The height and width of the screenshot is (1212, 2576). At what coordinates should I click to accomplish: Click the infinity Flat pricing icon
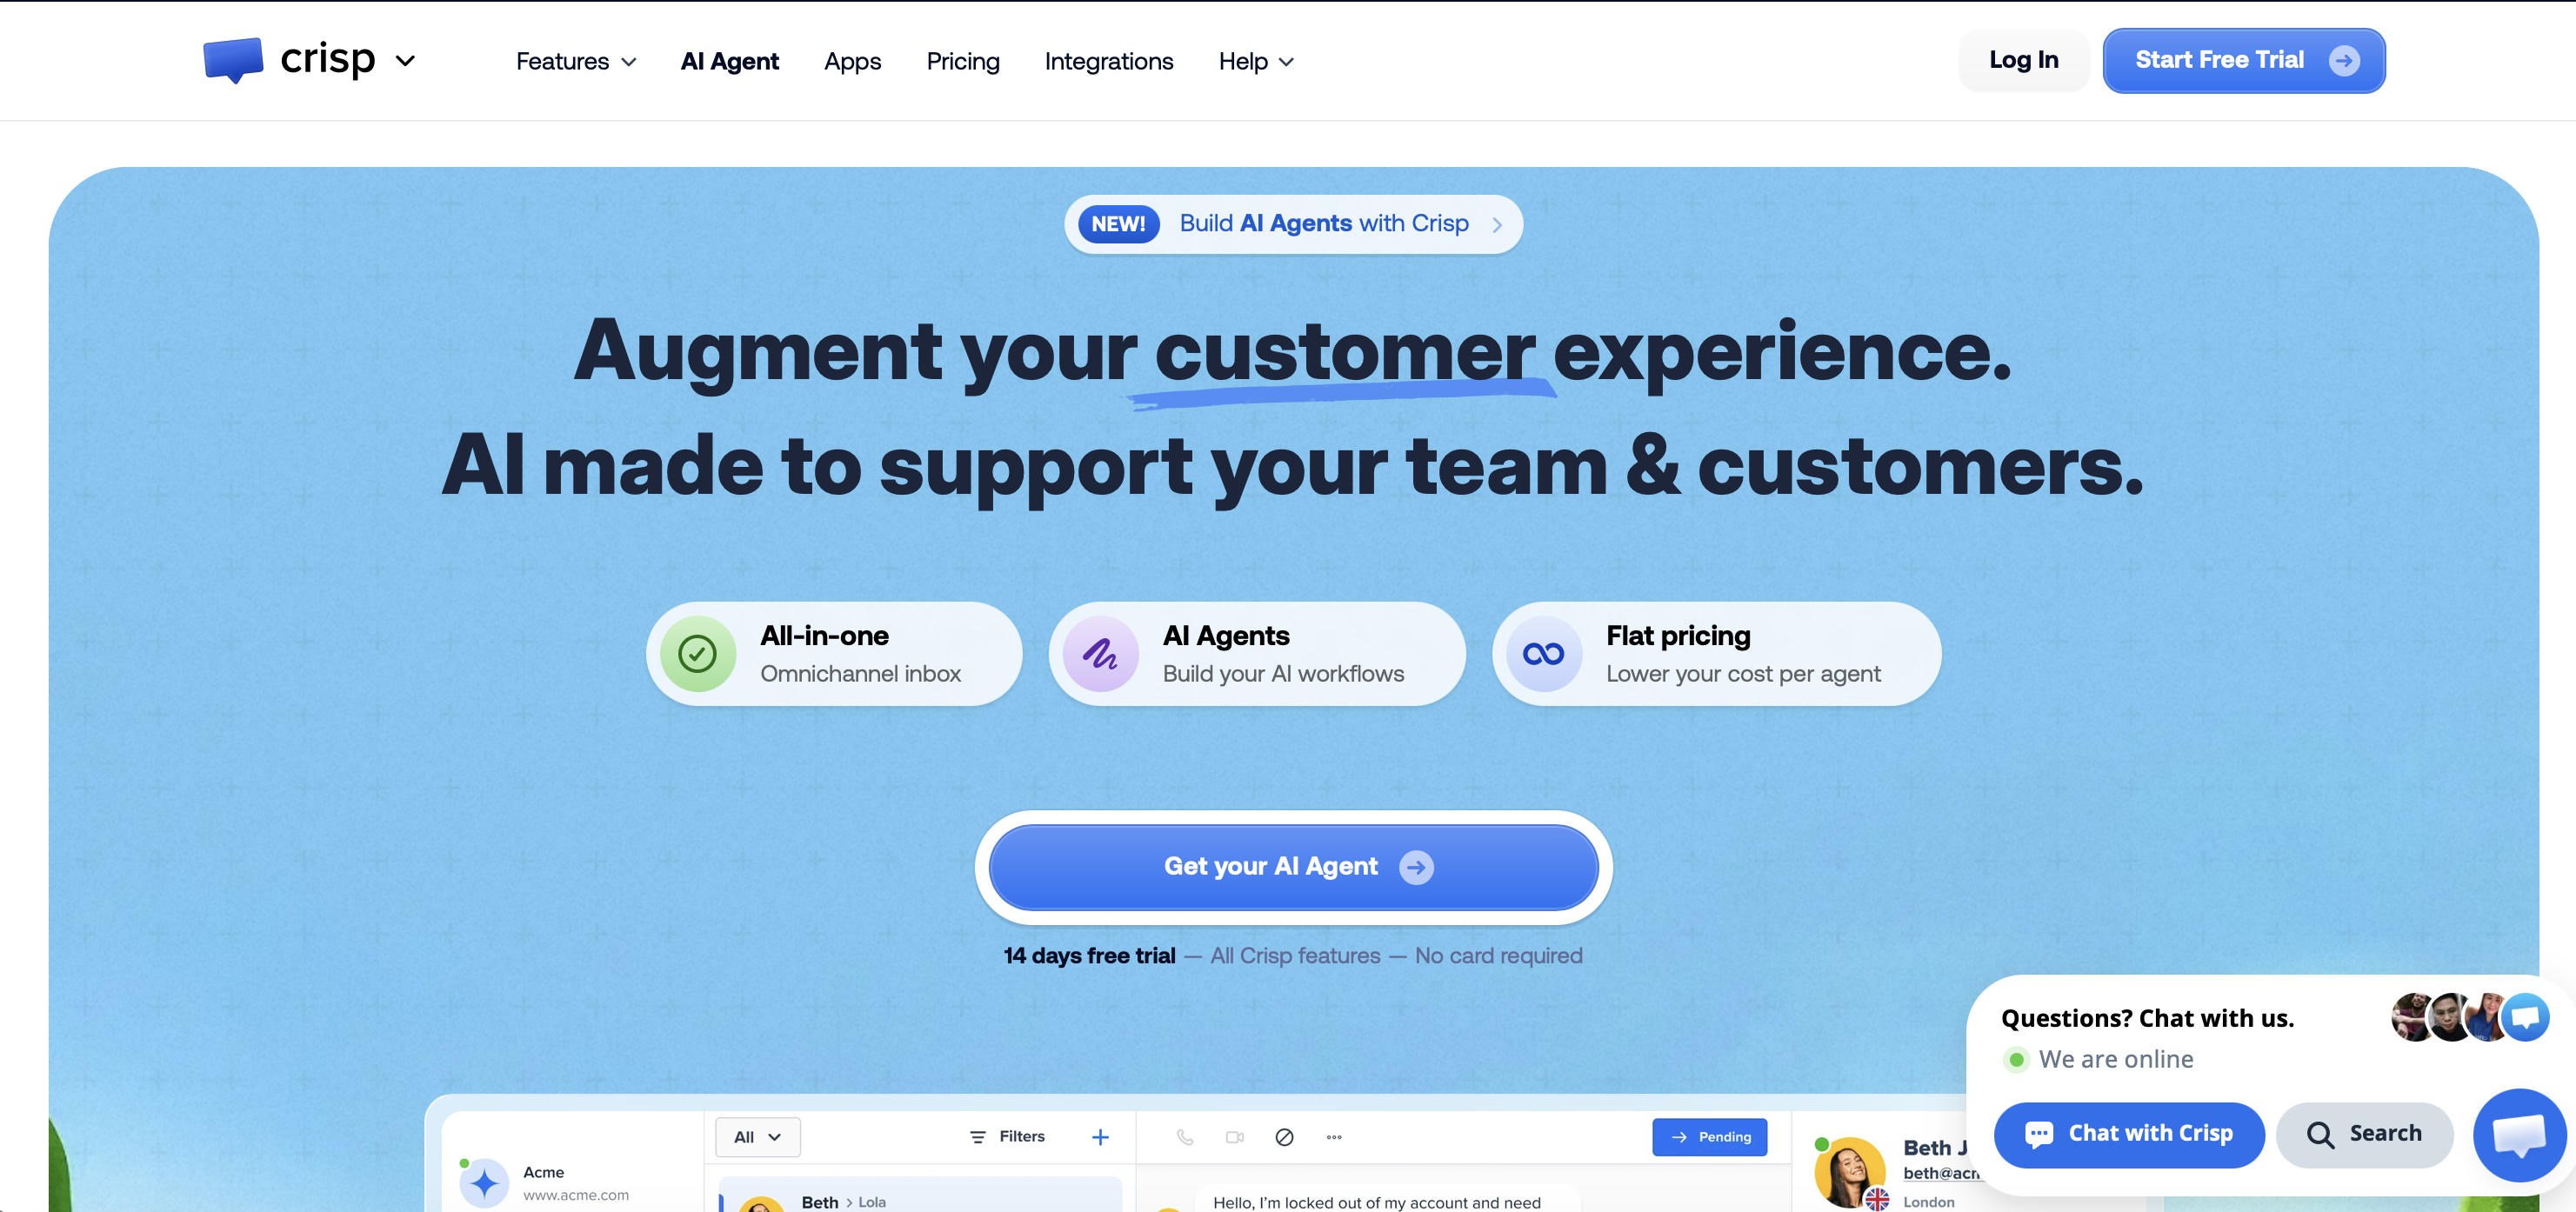(1543, 654)
